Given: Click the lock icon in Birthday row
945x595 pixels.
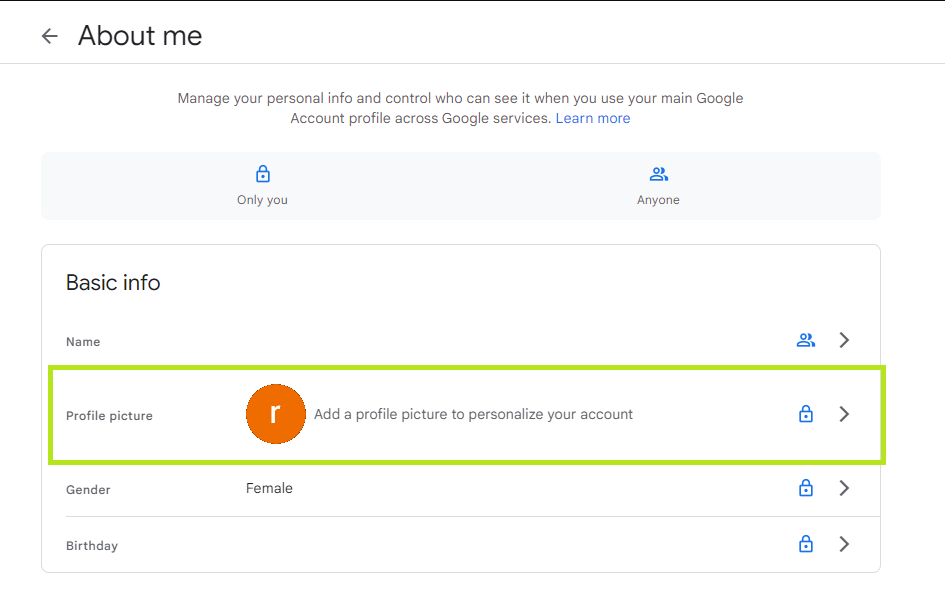Looking at the screenshot, I should (806, 544).
